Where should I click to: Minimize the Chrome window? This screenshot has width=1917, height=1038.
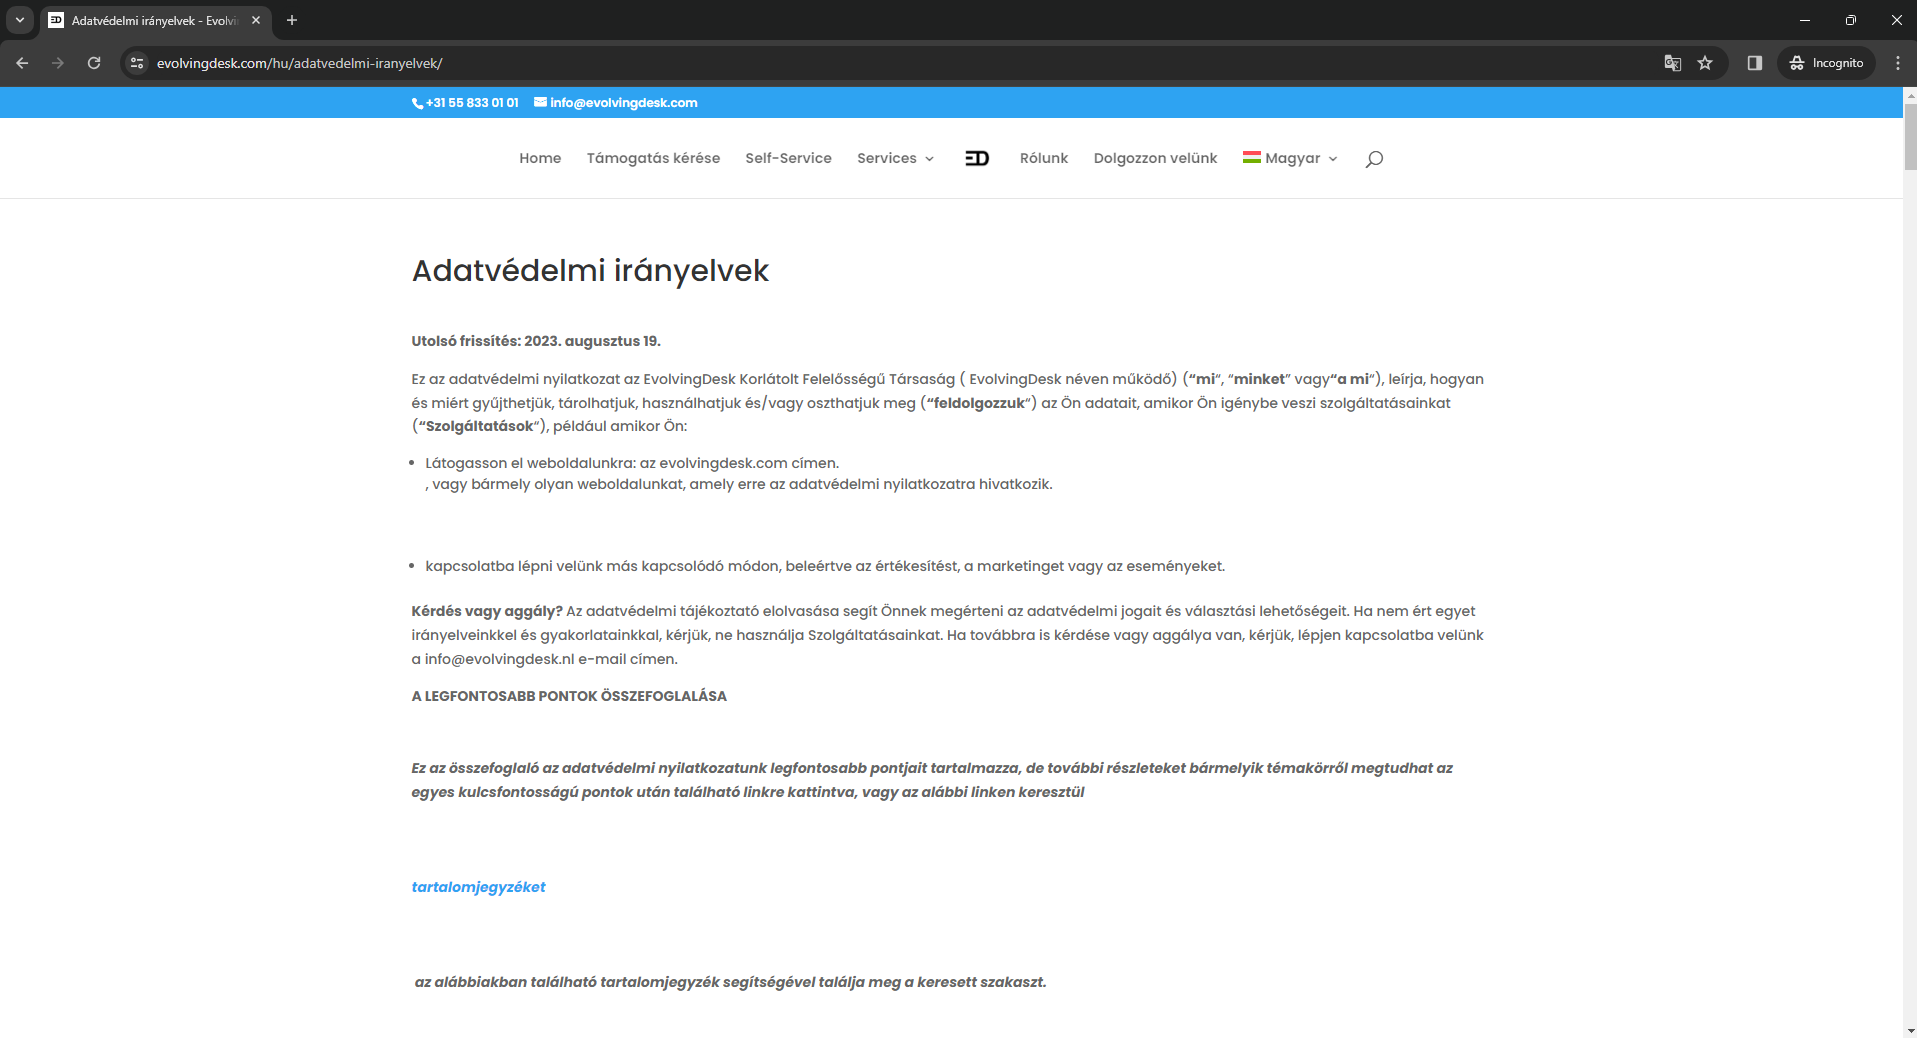[x=1805, y=20]
